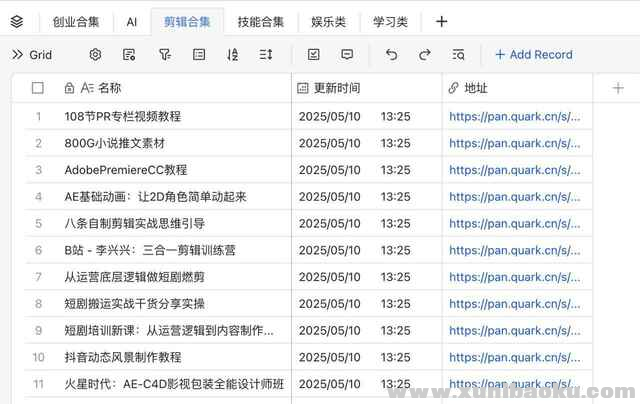Click the sort A-Z icon
The width and height of the screenshot is (640, 404).
coord(232,55)
